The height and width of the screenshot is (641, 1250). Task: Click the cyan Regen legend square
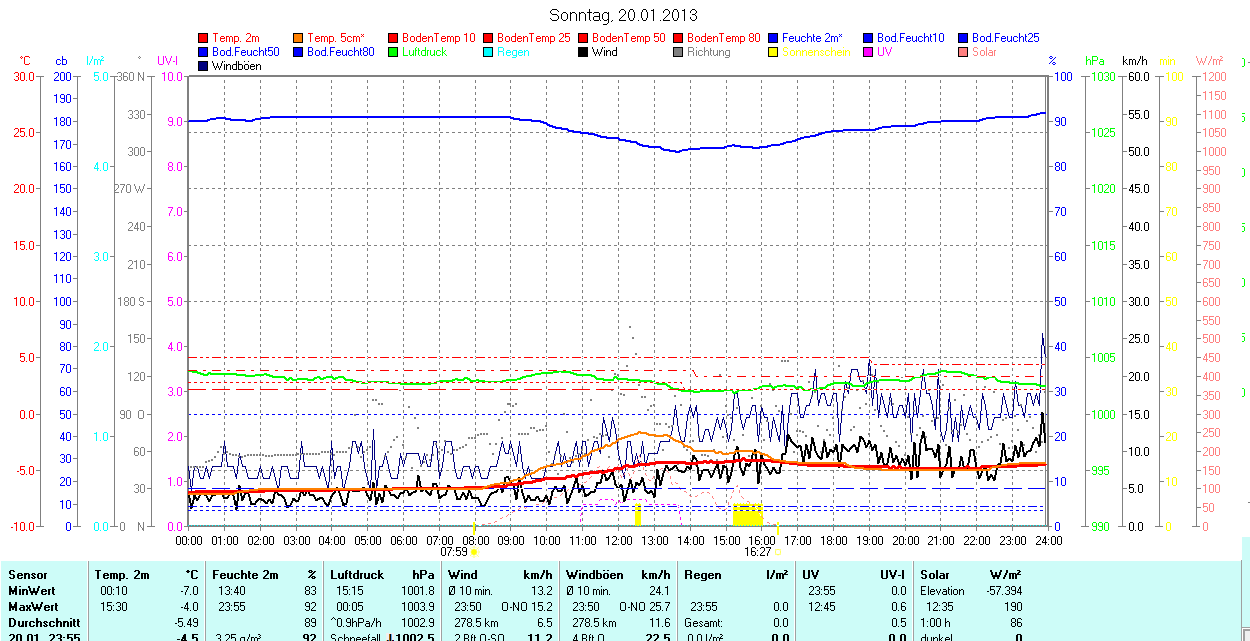489,52
